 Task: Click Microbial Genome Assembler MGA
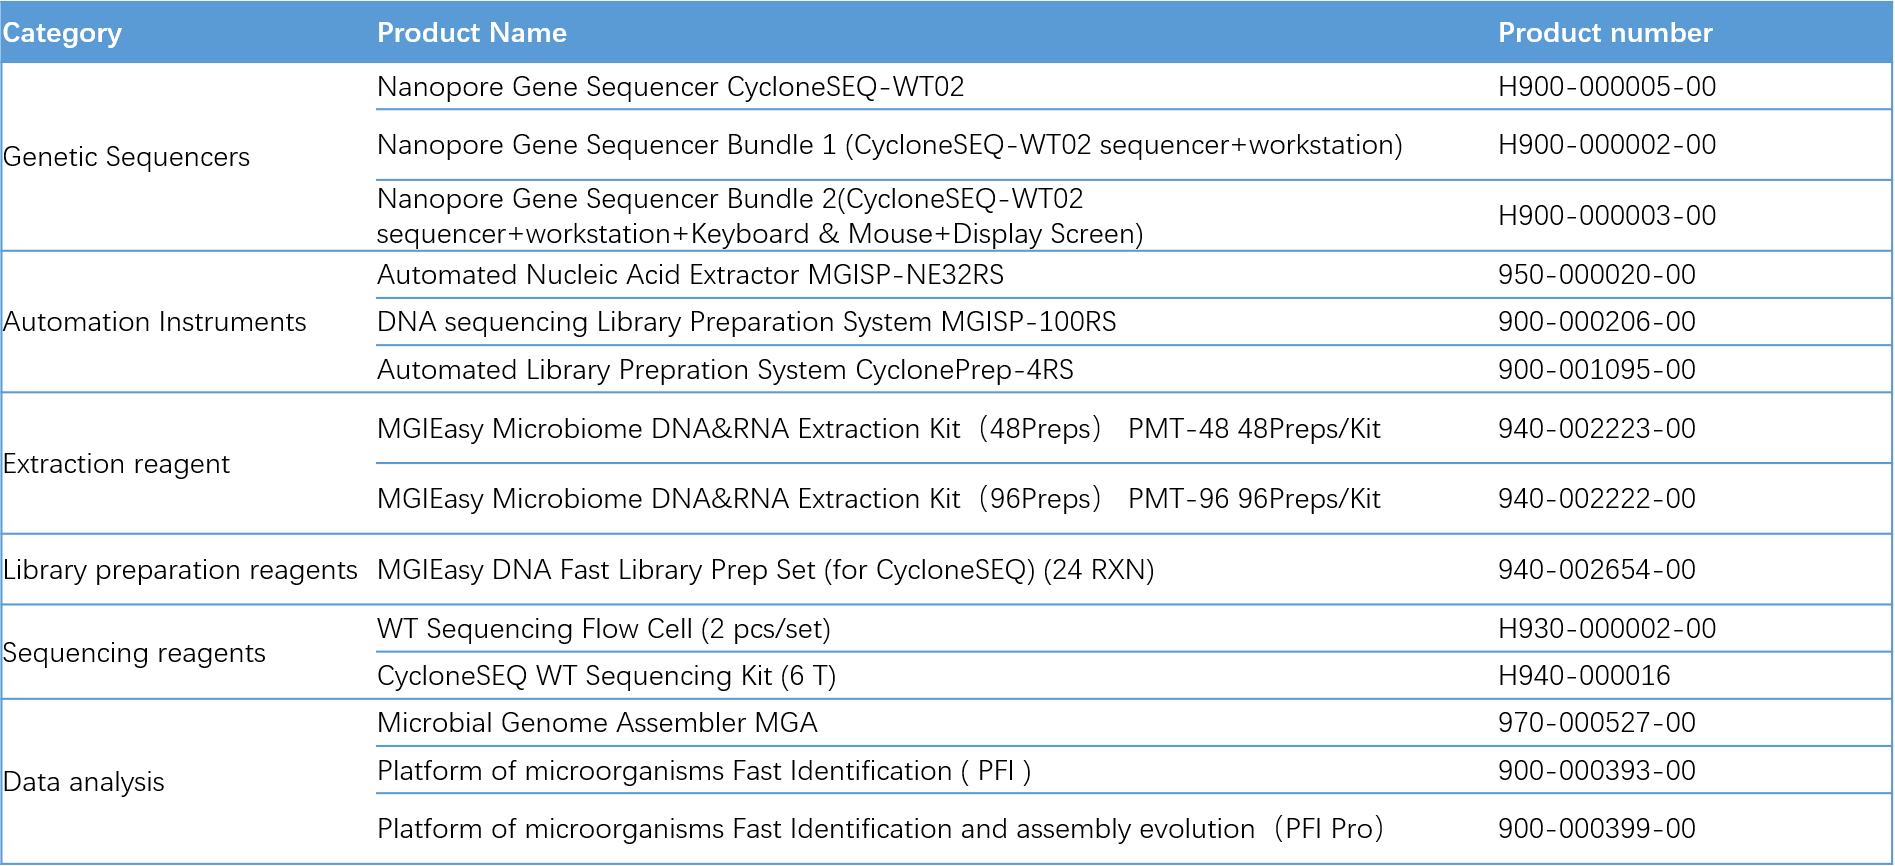coord(598,723)
